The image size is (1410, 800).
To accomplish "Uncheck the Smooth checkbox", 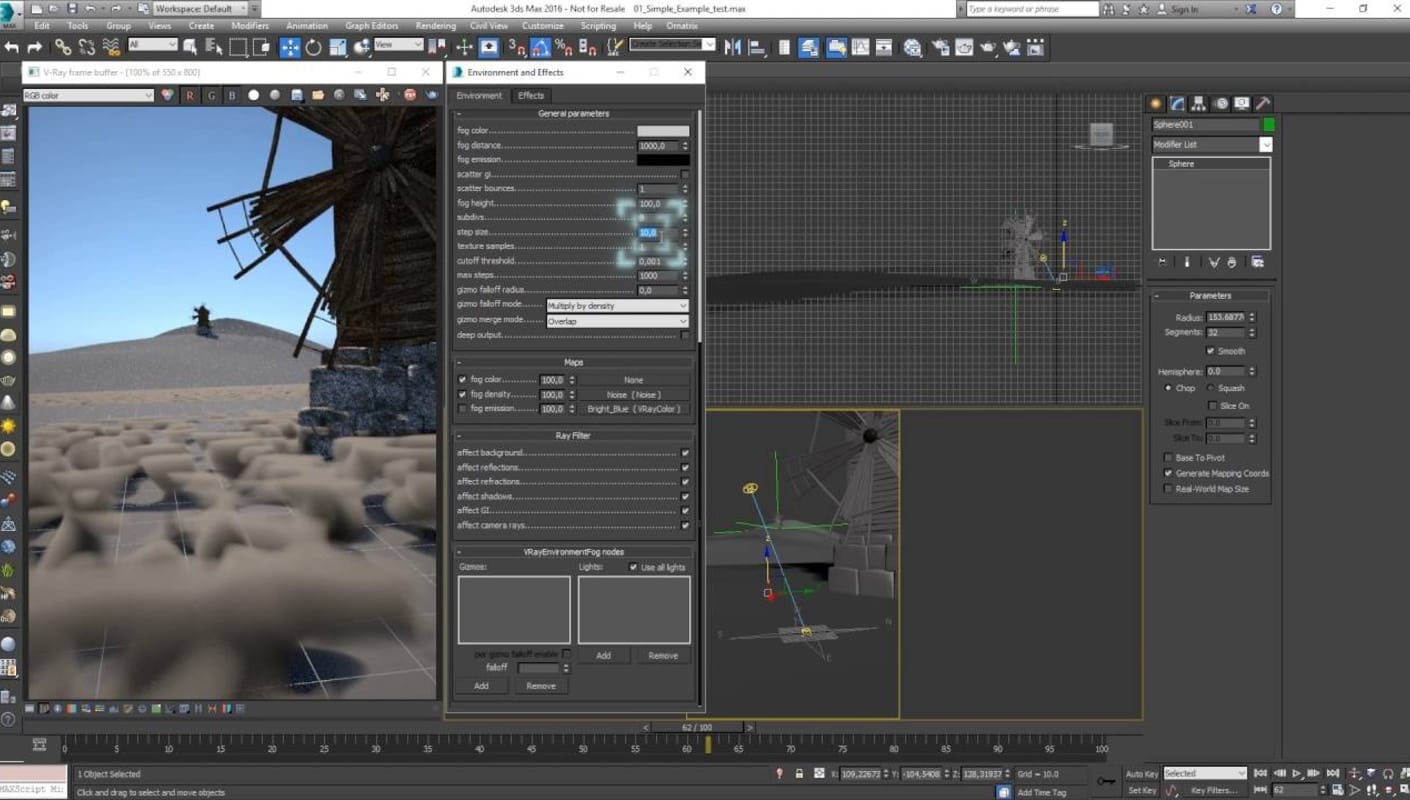I will pos(1210,351).
